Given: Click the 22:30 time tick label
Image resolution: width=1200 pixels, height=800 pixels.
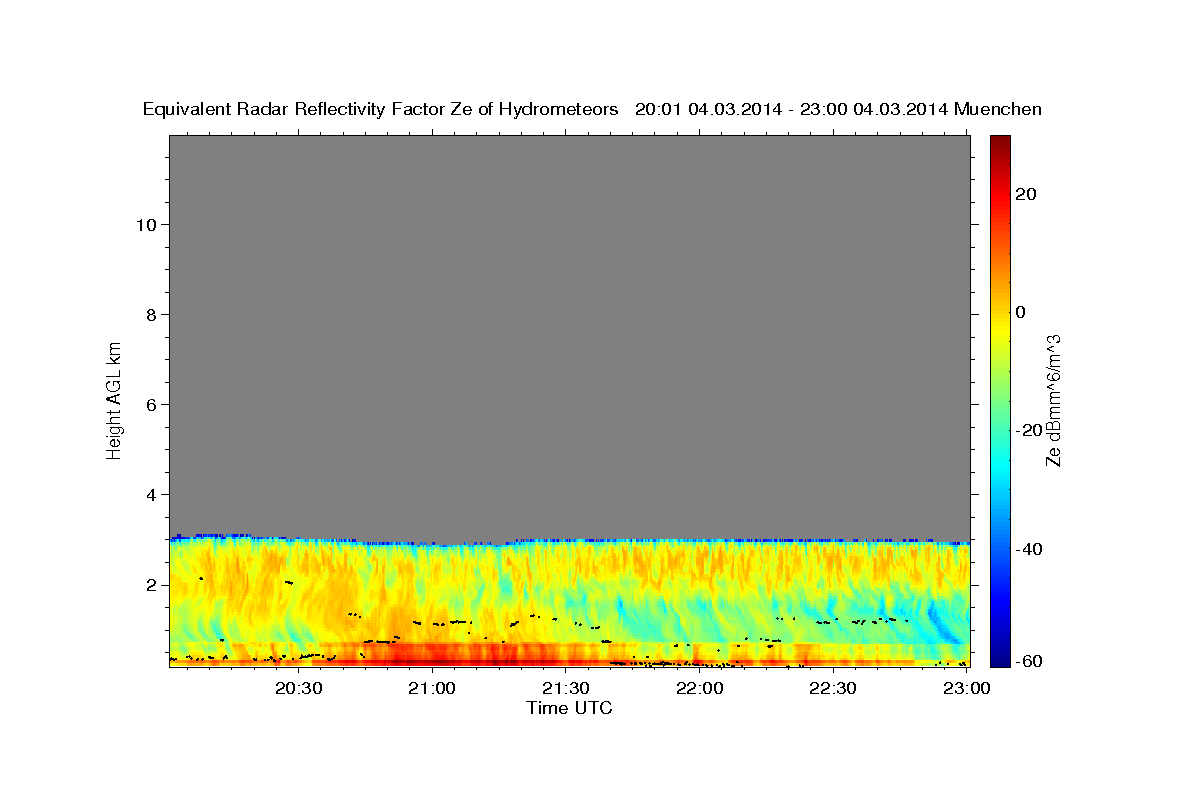Looking at the screenshot, I should (x=833, y=688).
